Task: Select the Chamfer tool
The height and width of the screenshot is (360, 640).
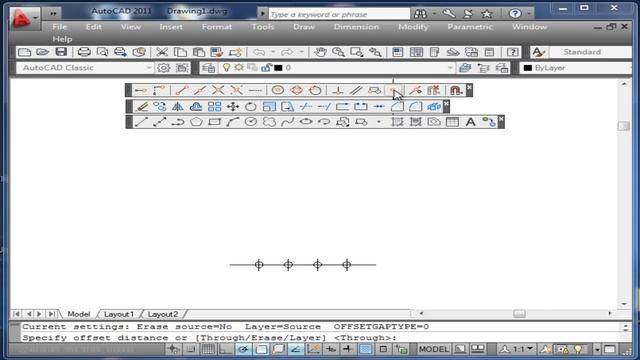Action: tap(397, 107)
